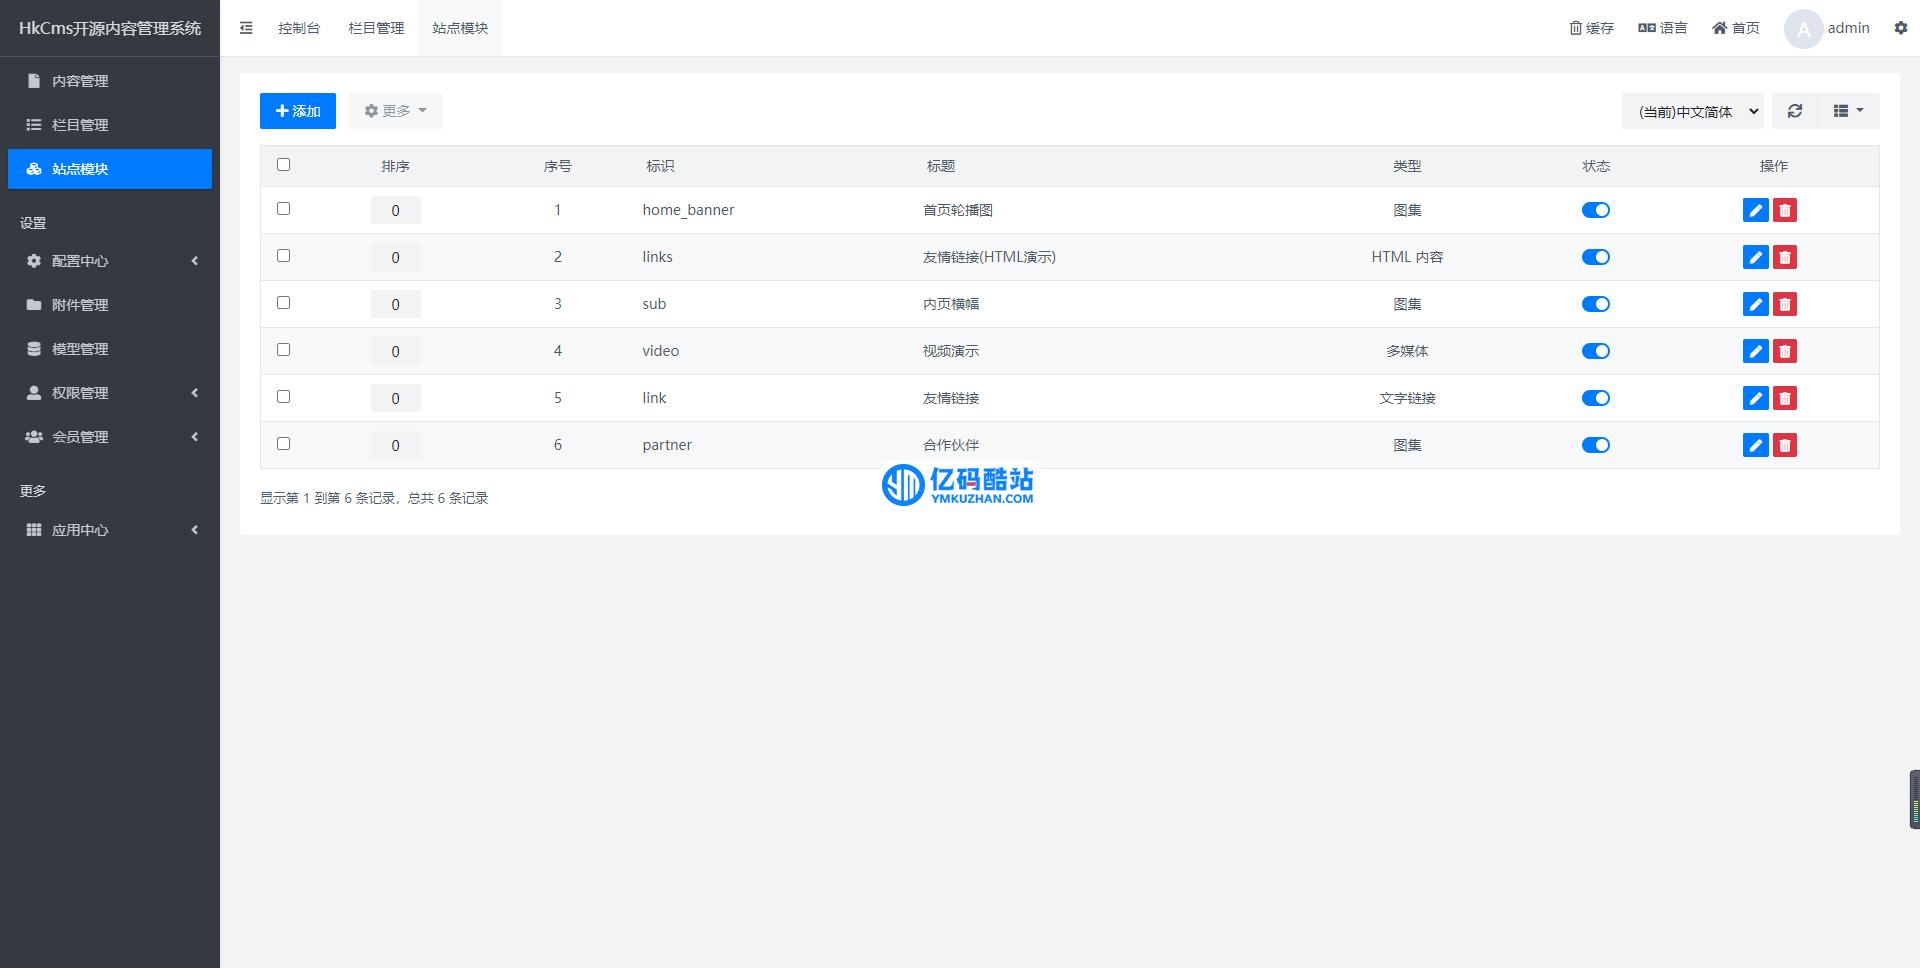Edit the sub row with pencil icon
This screenshot has height=968, width=1920.
click(1755, 304)
